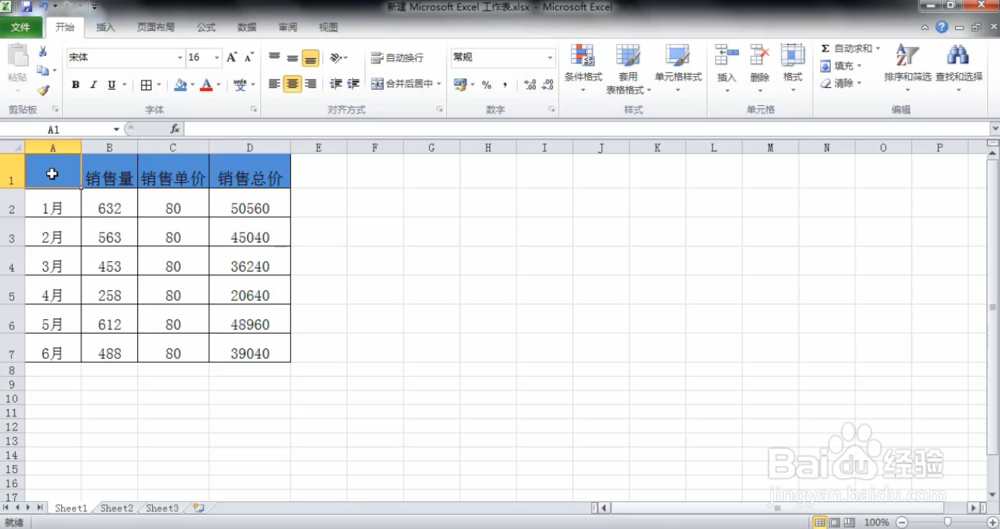Open 套用表格格式 table format gallery
This screenshot has width=1000, height=529.
coord(628,69)
